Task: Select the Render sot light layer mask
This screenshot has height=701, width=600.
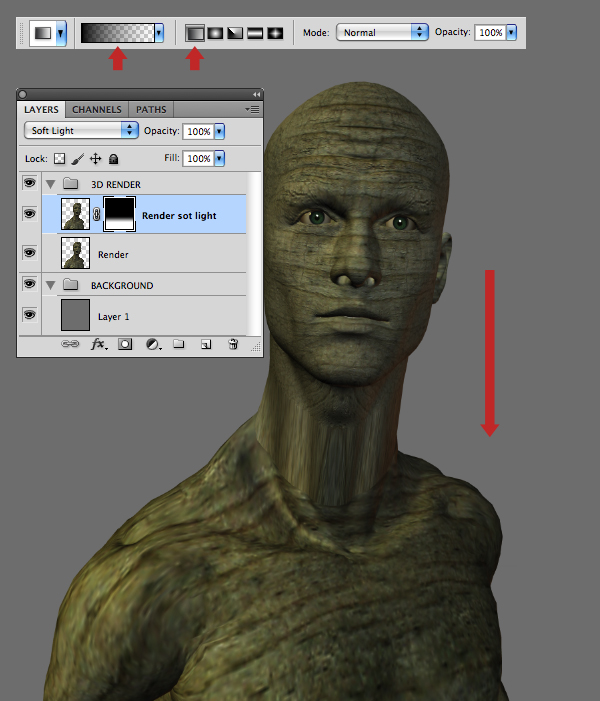Action: [x=119, y=214]
